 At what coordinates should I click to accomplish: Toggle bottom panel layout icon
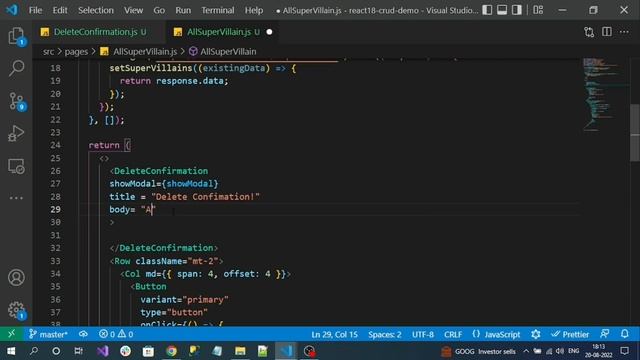tap(502, 10)
